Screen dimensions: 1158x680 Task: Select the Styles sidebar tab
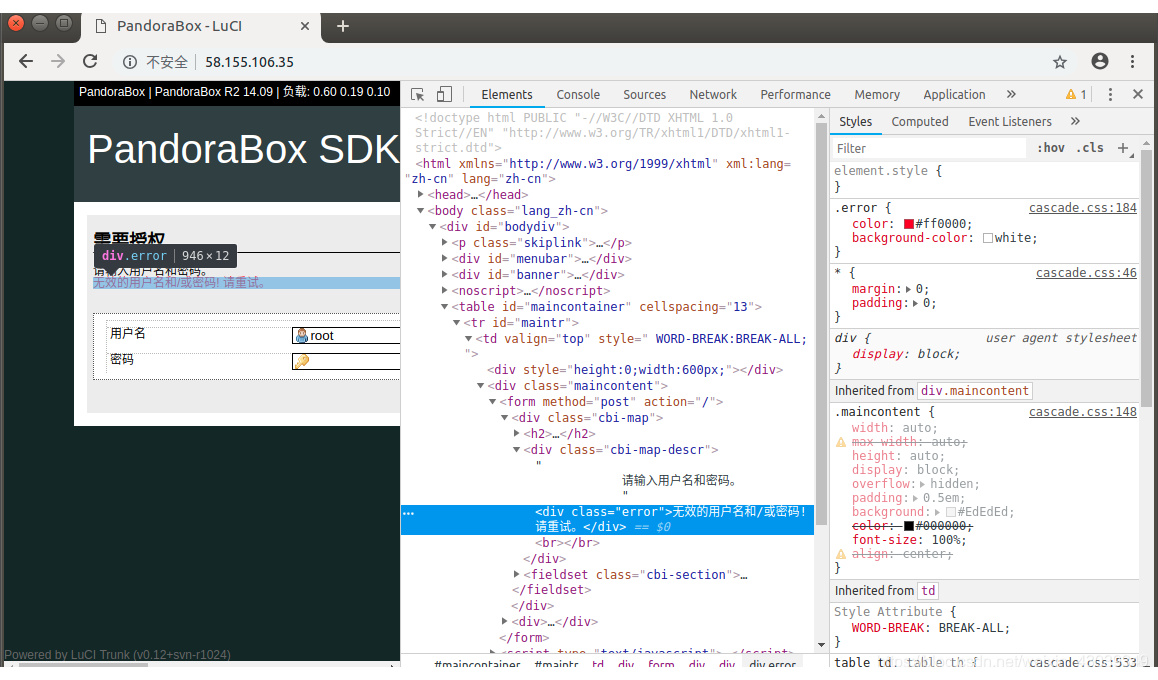(855, 122)
